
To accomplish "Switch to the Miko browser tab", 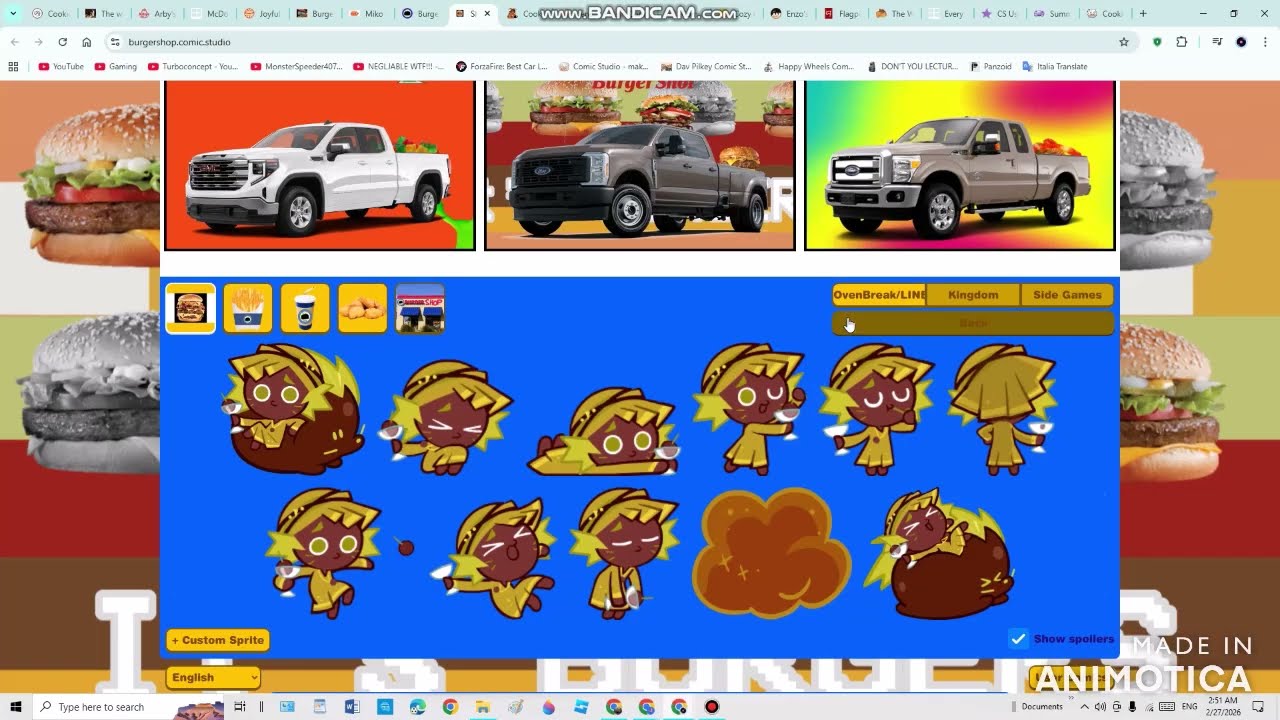I will click(368, 14).
